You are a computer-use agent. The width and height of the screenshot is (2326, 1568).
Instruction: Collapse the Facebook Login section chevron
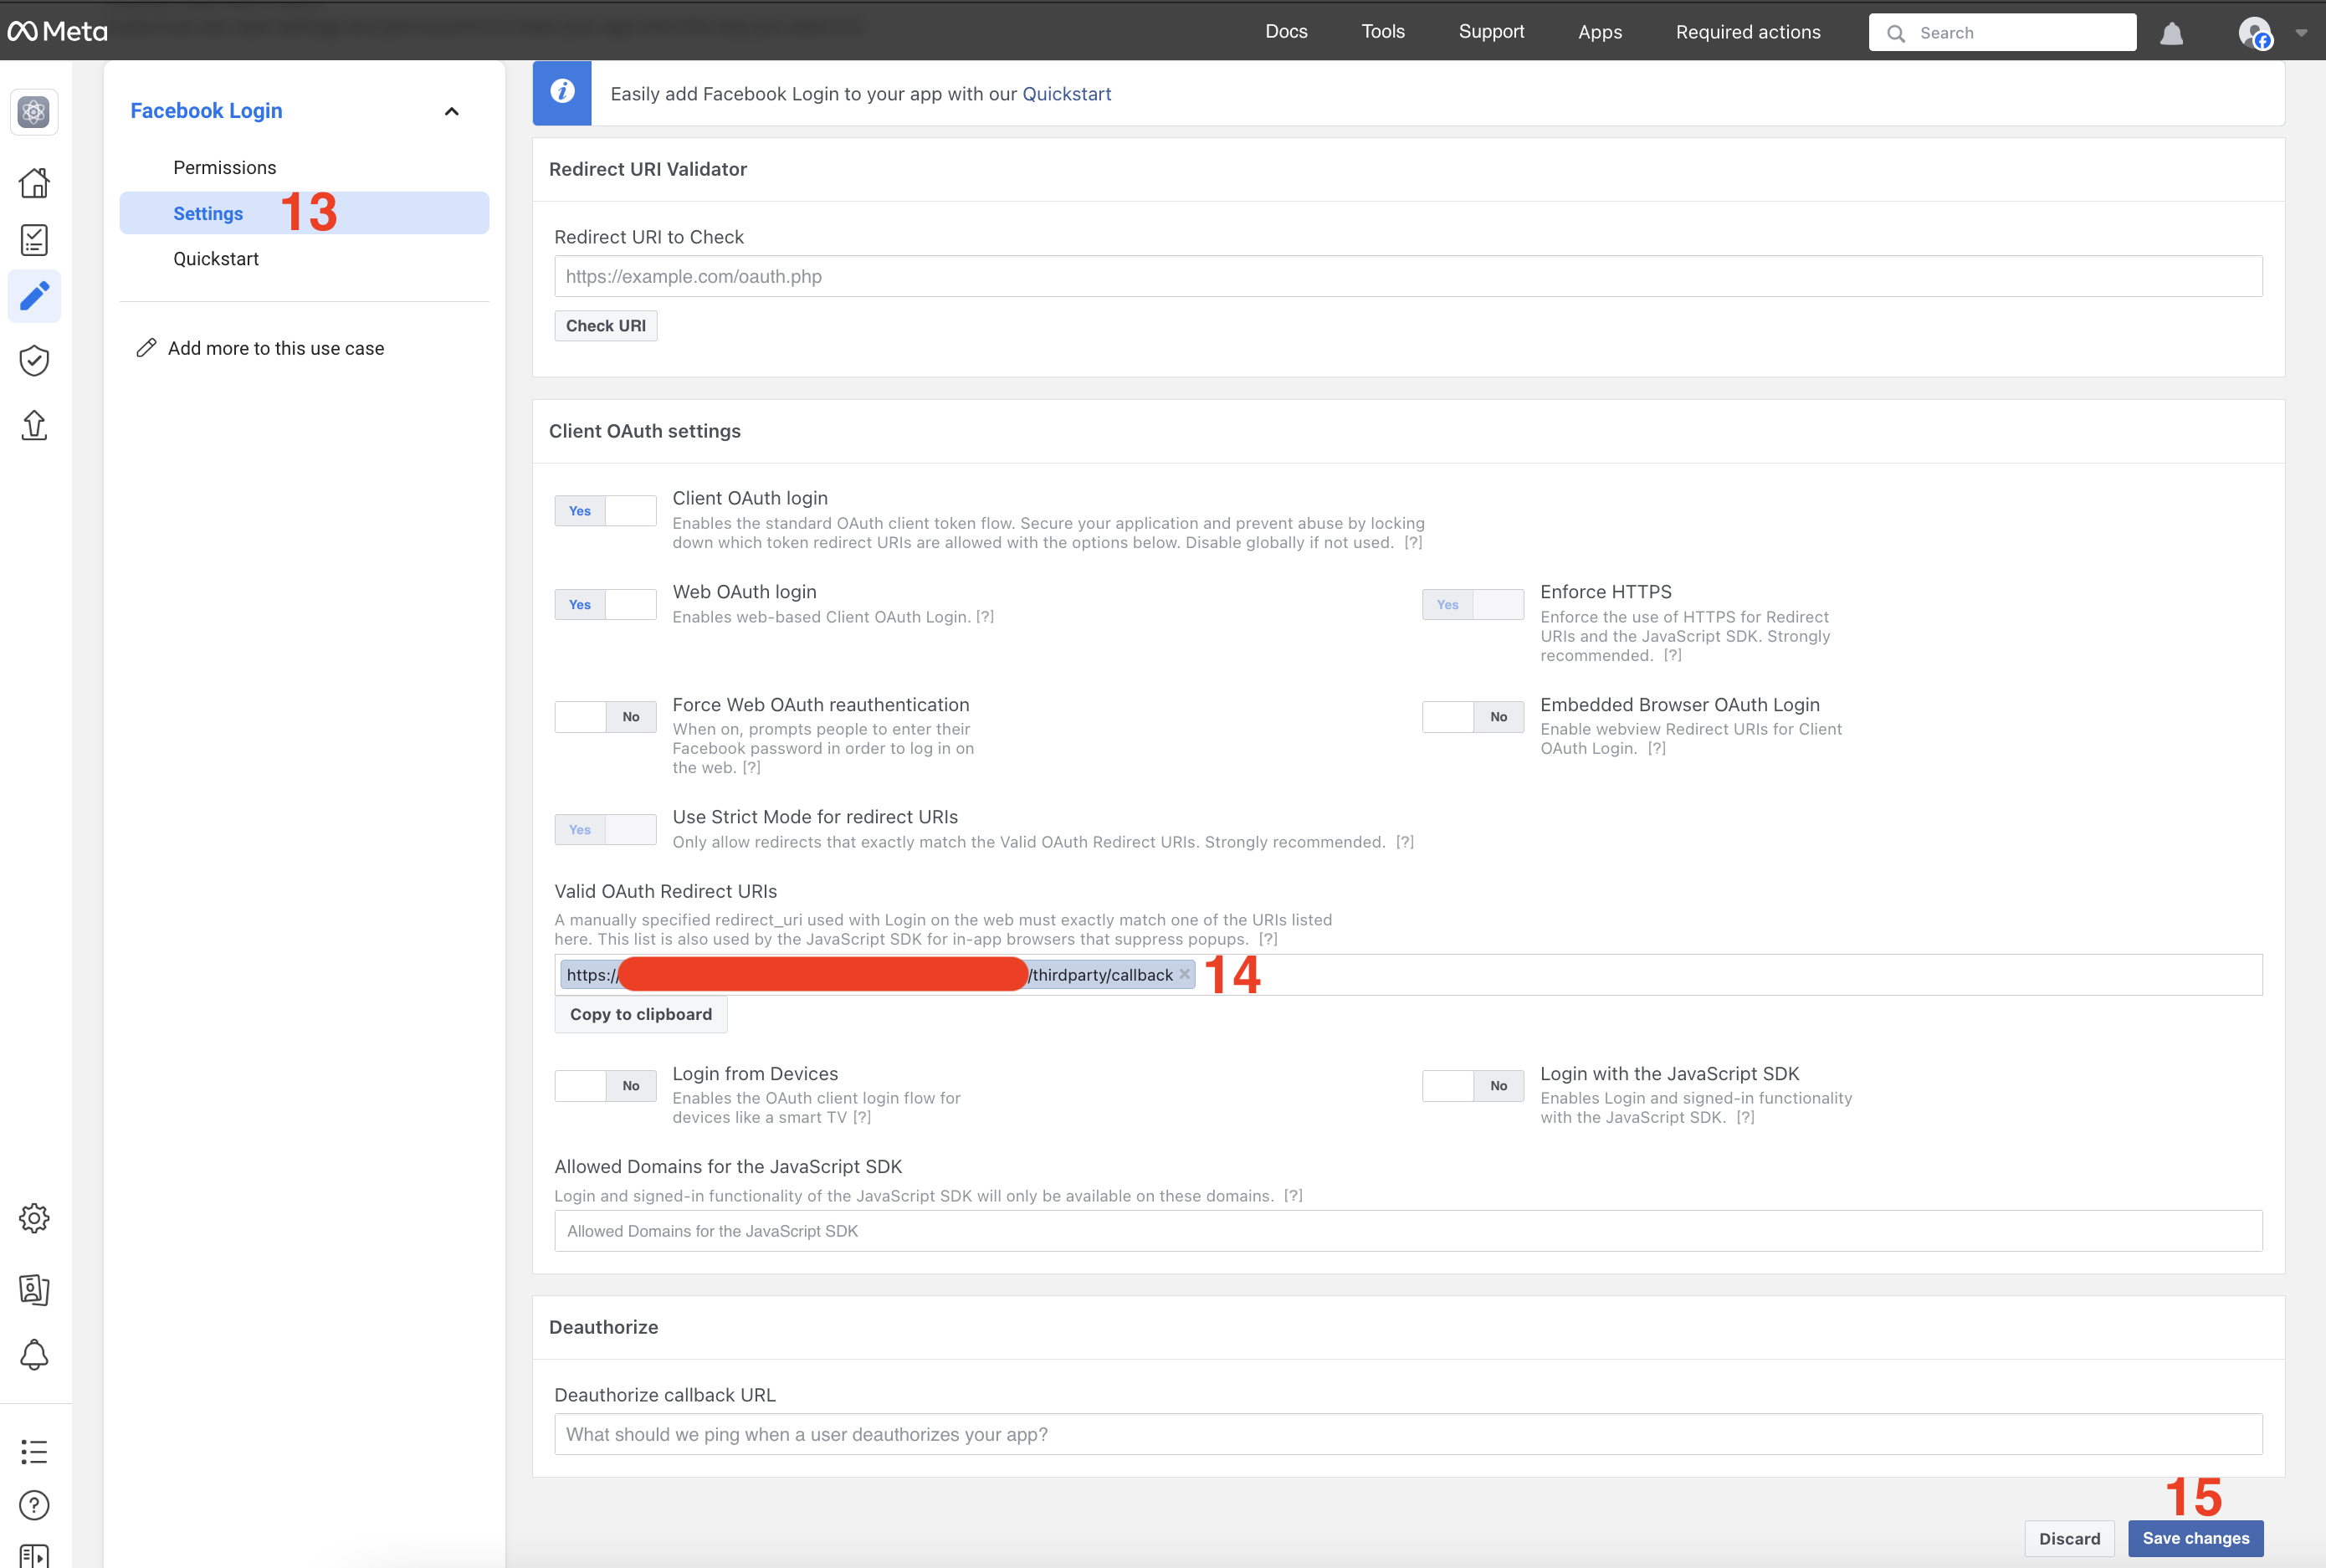[x=452, y=111]
